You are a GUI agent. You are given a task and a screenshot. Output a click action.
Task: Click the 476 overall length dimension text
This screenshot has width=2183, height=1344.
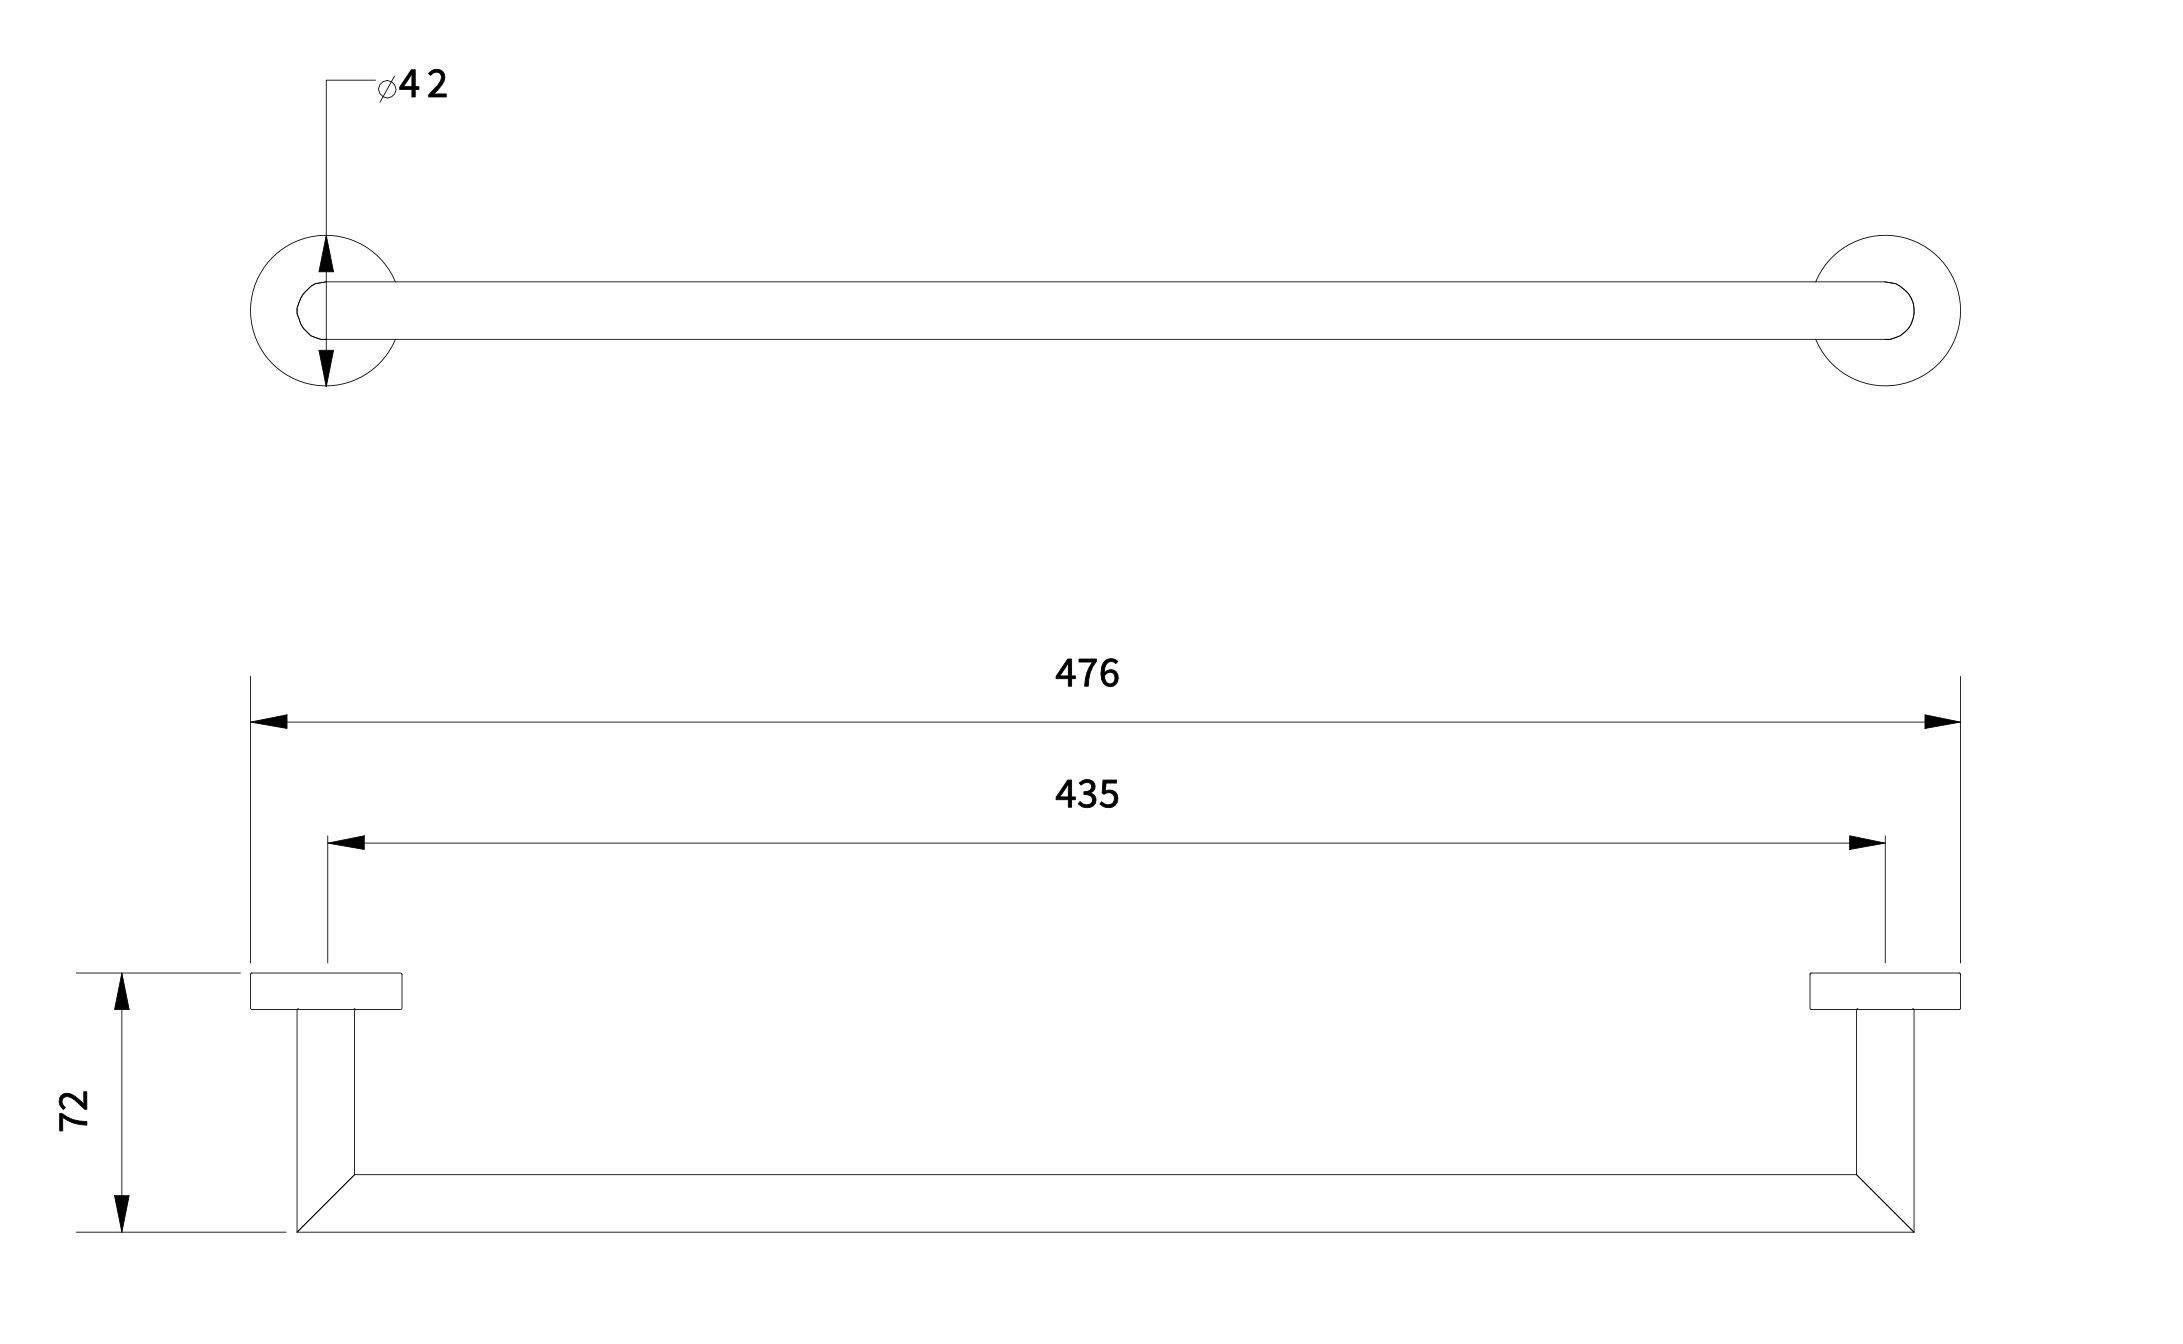(1087, 674)
